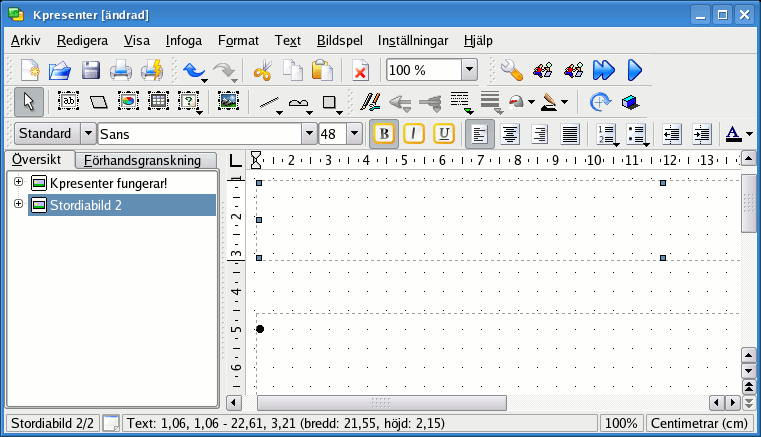Click the Save document floppy icon
The width and height of the screenshot is (761, 437).
91,70
